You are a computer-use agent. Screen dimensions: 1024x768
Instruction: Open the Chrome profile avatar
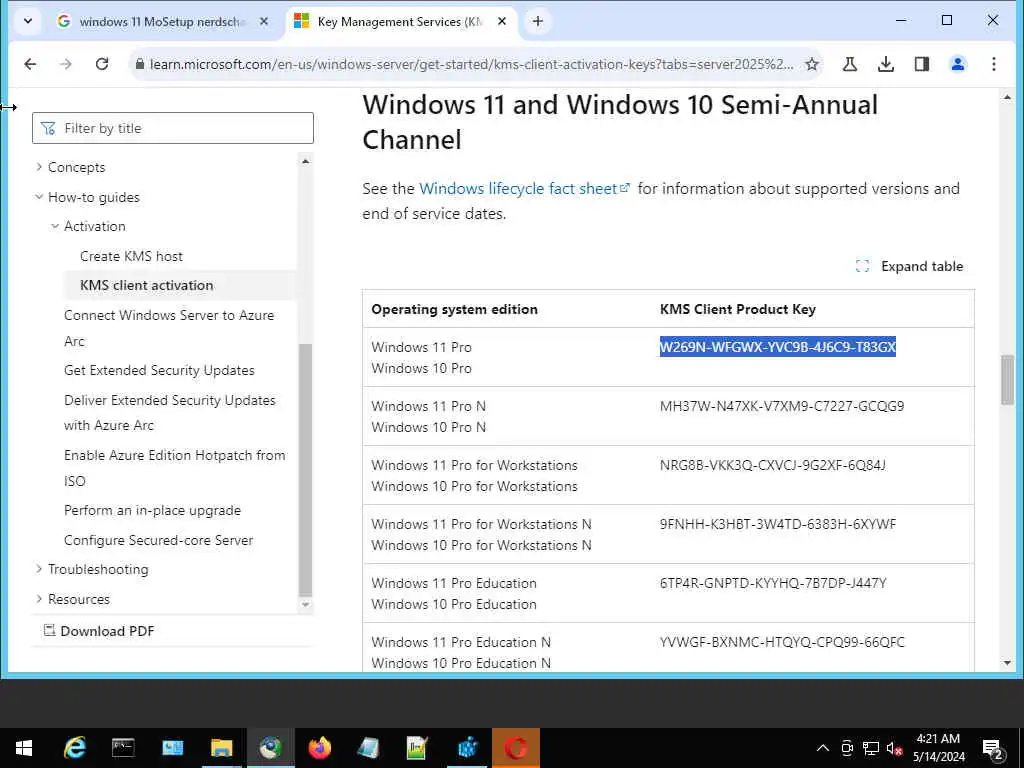[x=957, y=64]
